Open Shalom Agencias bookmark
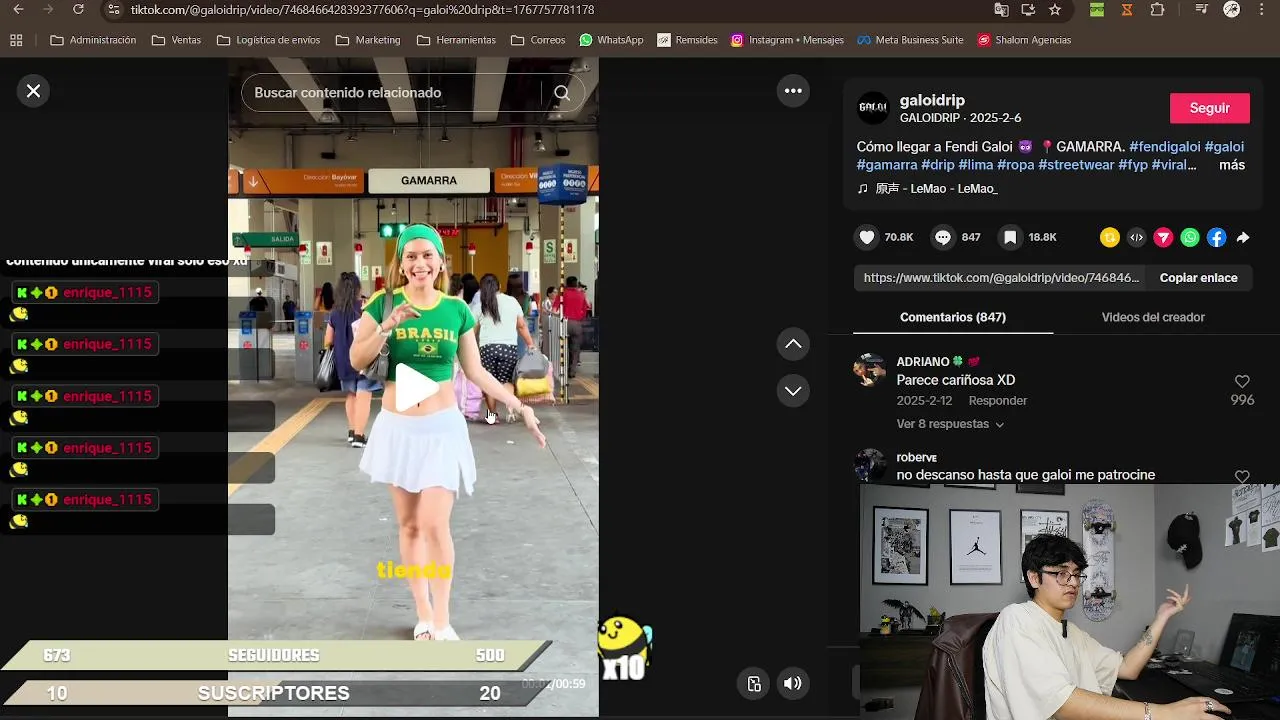Screen dimensions: 1280x720 coord(1025,41)
